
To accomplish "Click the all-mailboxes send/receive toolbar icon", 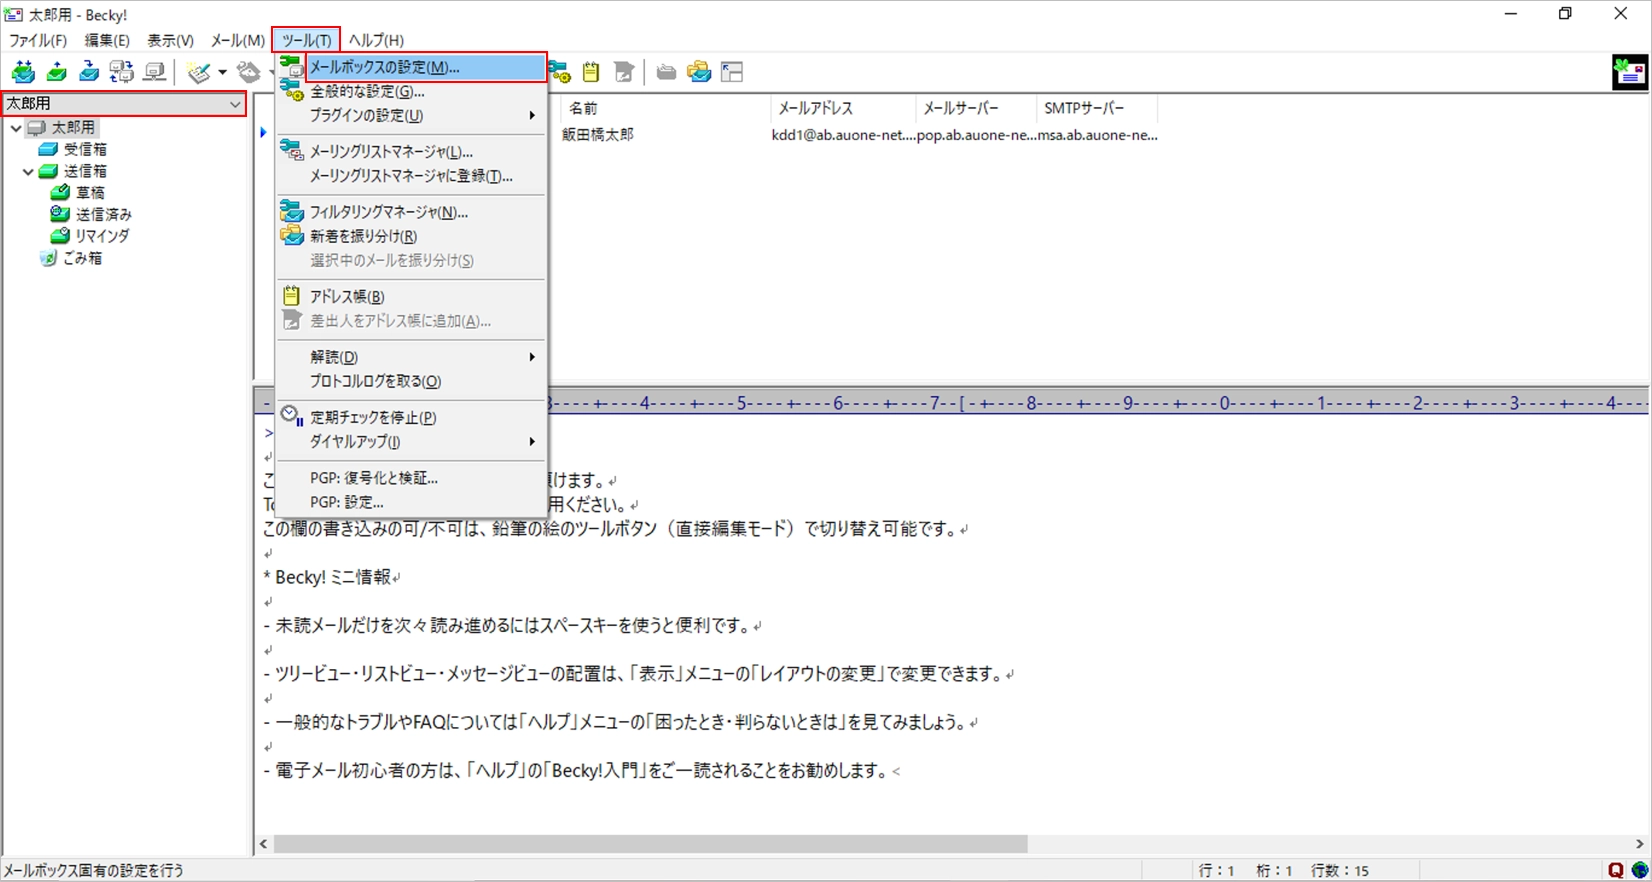I will coord(121,72).
